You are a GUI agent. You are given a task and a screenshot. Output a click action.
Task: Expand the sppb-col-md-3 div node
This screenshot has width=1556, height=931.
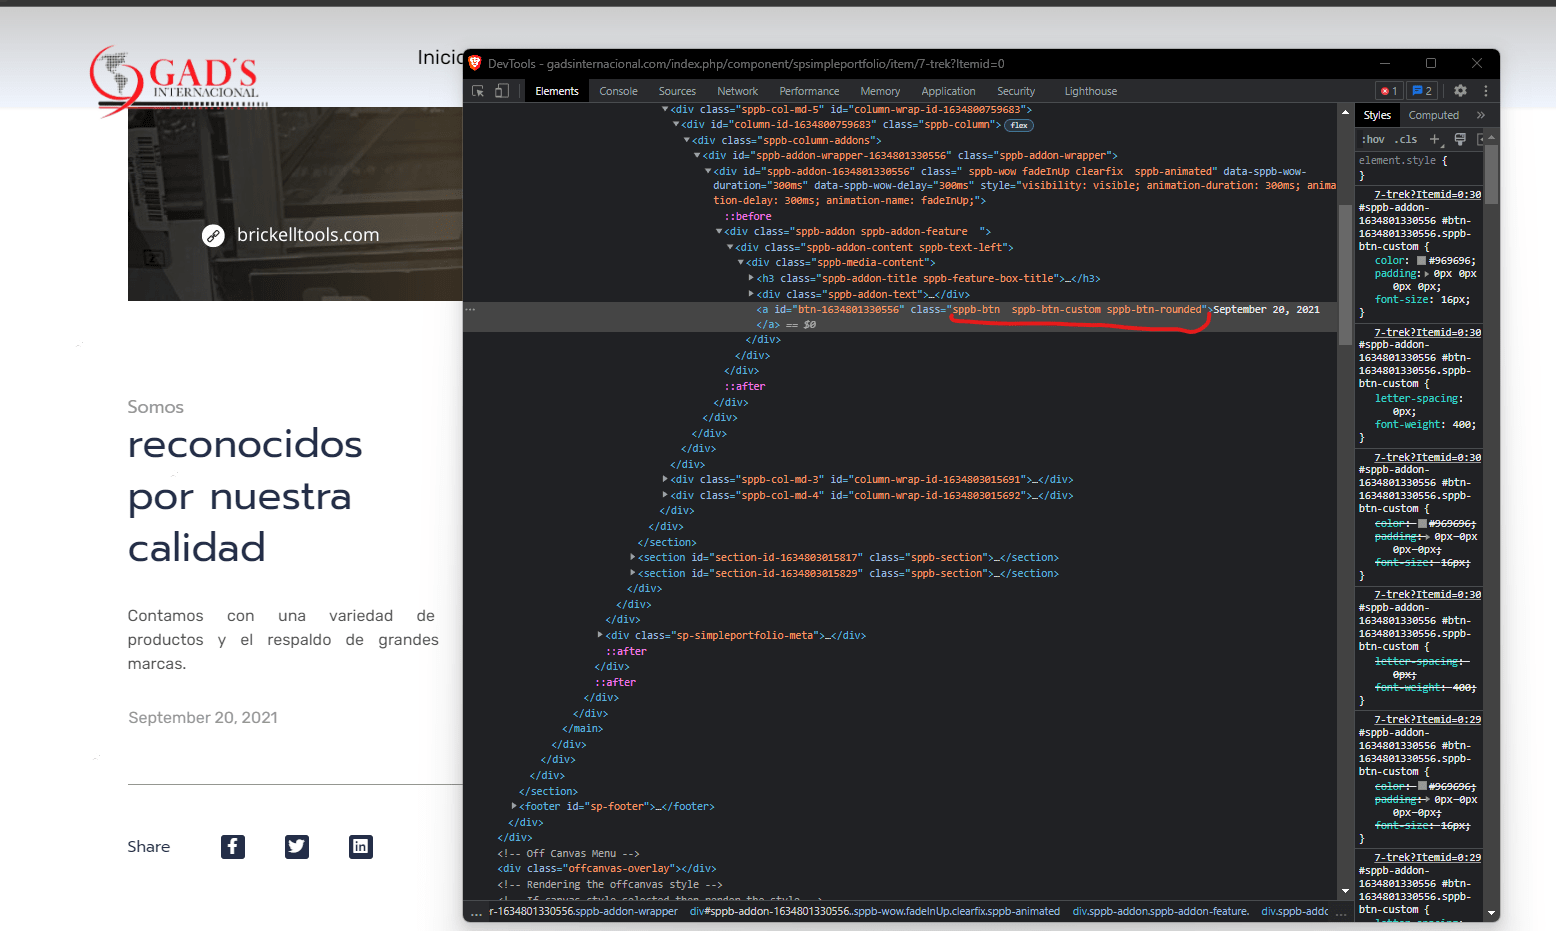[x=665, y=480]
